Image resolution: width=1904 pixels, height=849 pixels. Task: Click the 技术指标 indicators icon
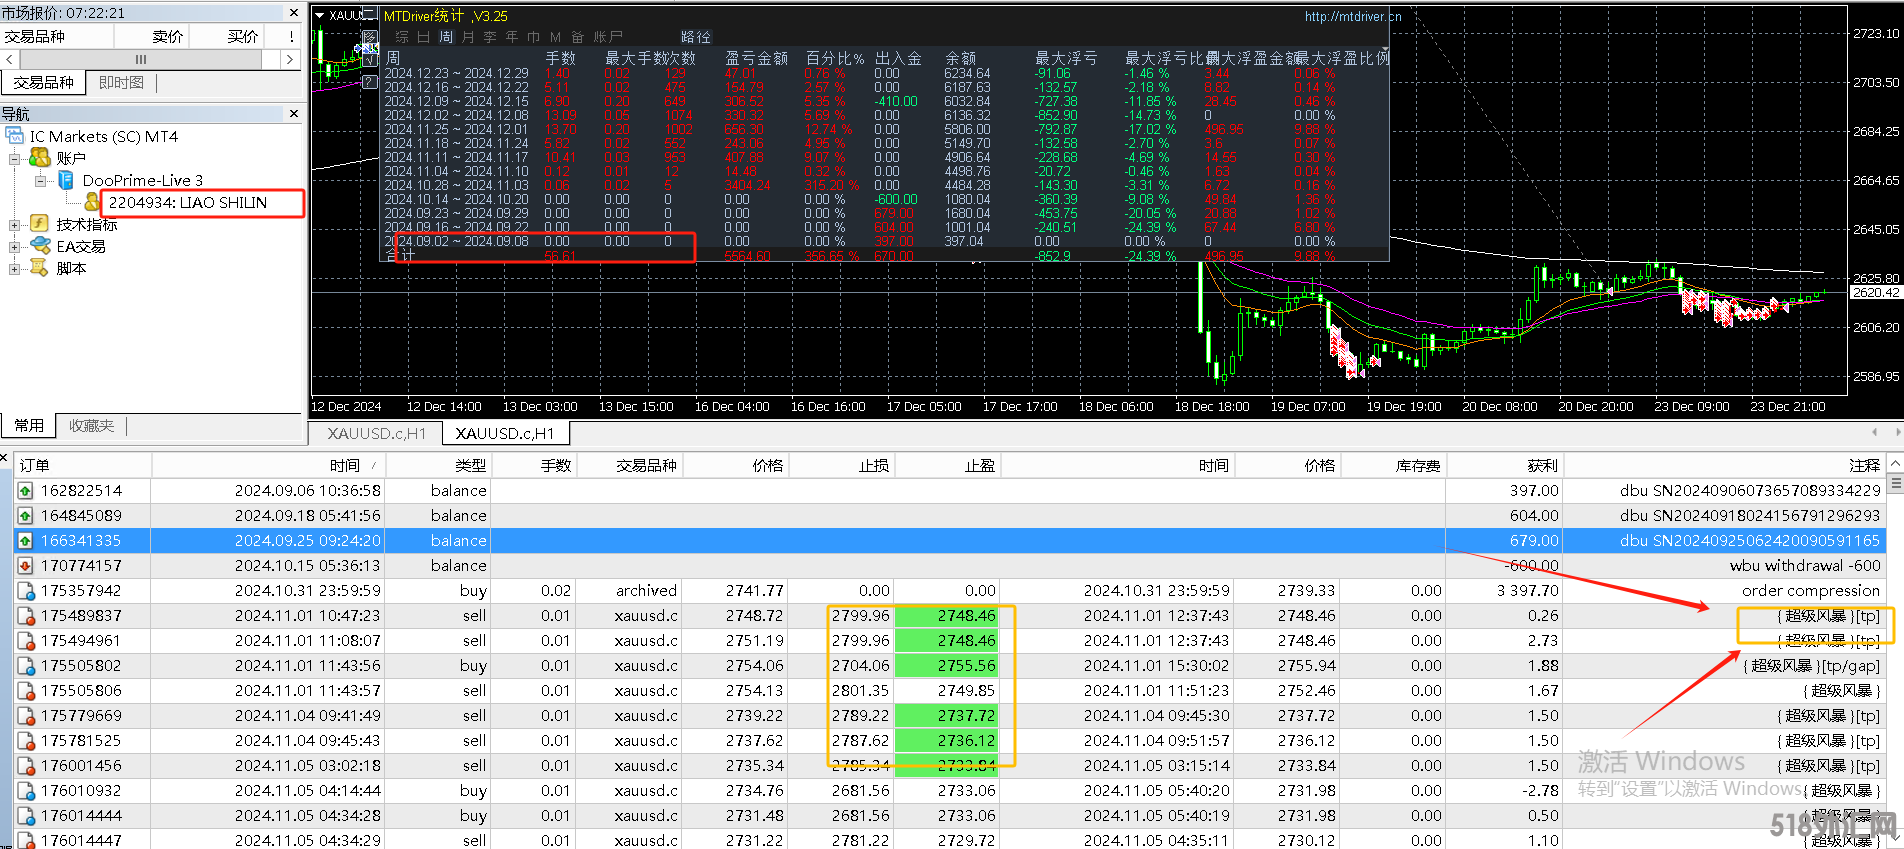click(x=40, y=224)
